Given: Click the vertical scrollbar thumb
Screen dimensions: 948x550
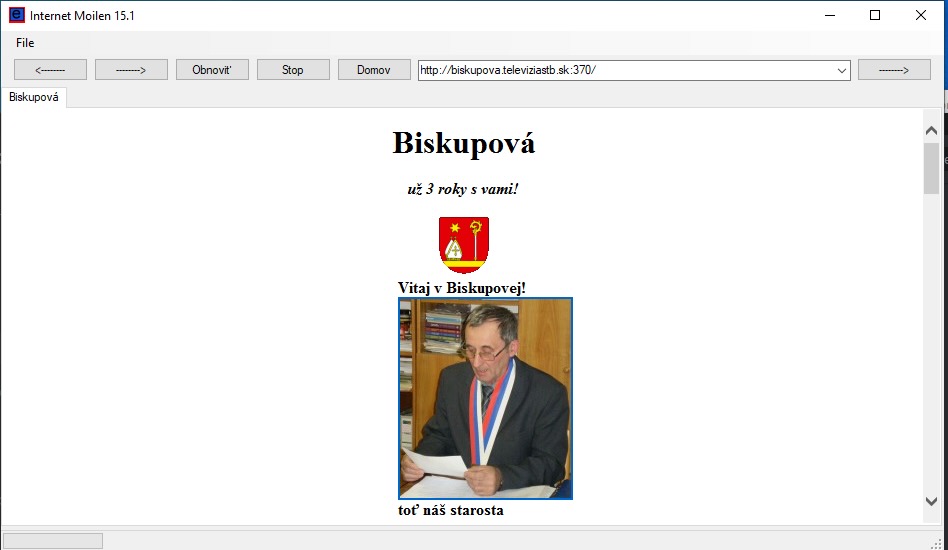Looking at the screenshot, I should tap(931, 169).
